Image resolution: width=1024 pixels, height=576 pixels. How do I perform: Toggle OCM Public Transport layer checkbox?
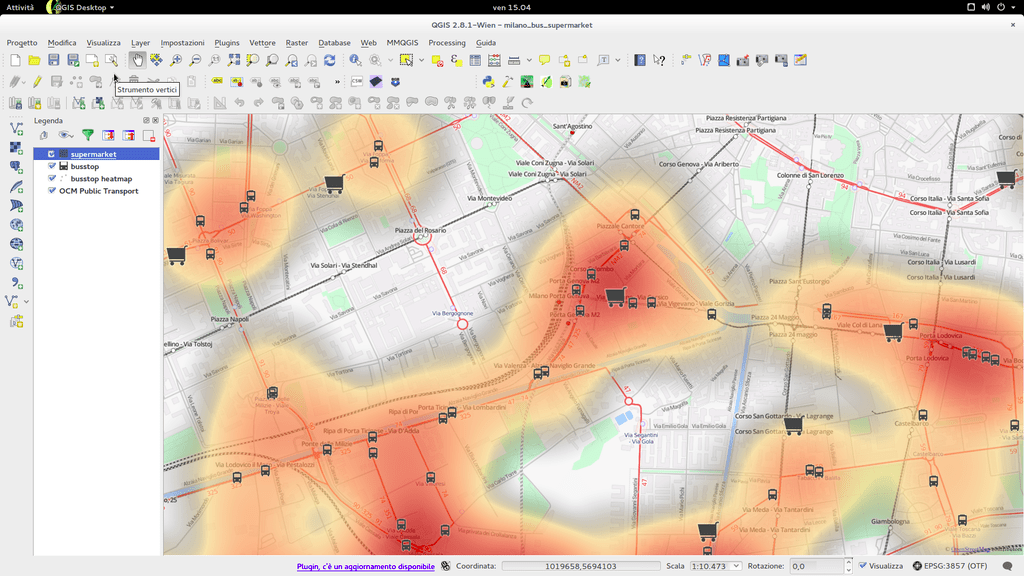(52, 191)
